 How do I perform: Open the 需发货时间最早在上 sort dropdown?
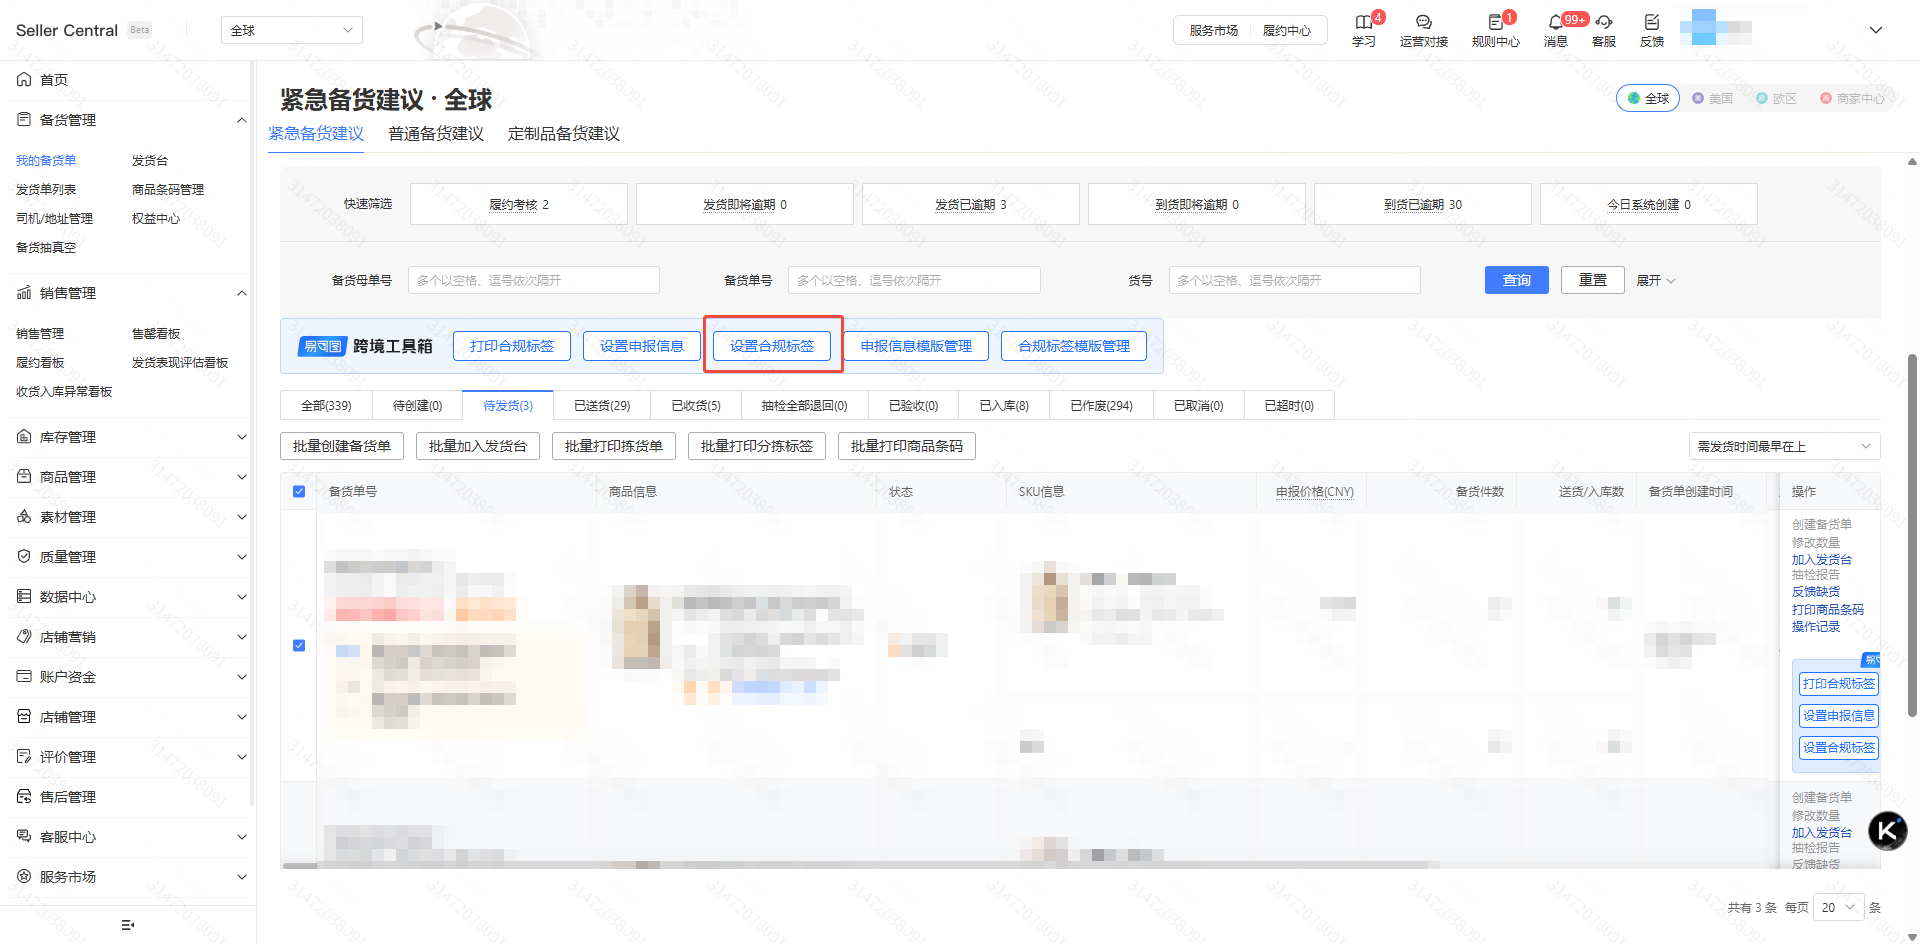1783,446
